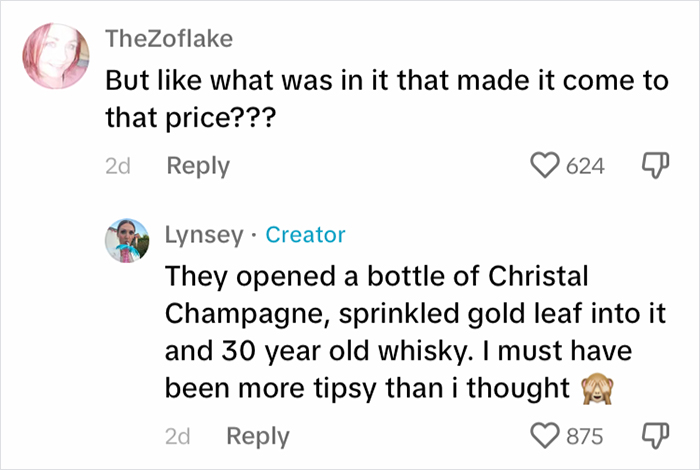The height and width of the screenshot is (470, 700).
Task: Reply to TheZoflake's comment
Action: click(x=198, y=166)
